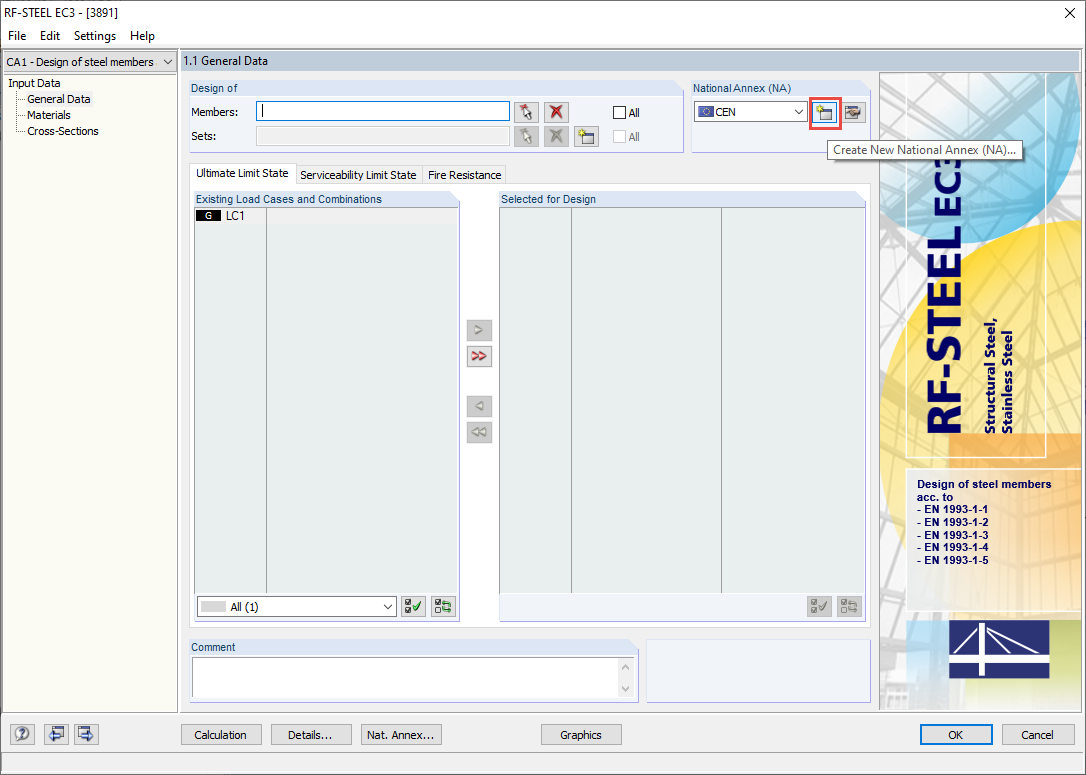
Task: Open the Help menu
Action: pyautogui.click(x=142, y=36)
